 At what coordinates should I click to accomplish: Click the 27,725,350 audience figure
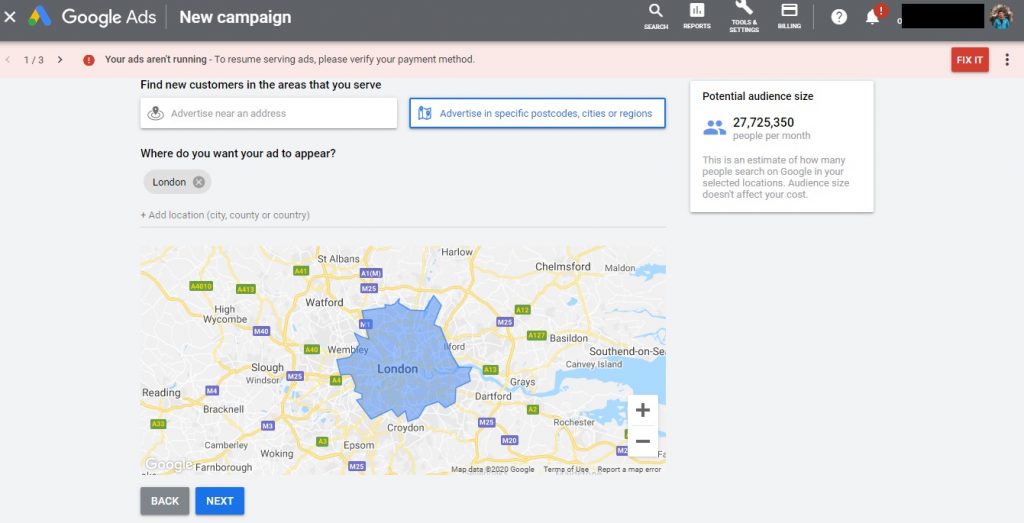[x=763, y=122]
